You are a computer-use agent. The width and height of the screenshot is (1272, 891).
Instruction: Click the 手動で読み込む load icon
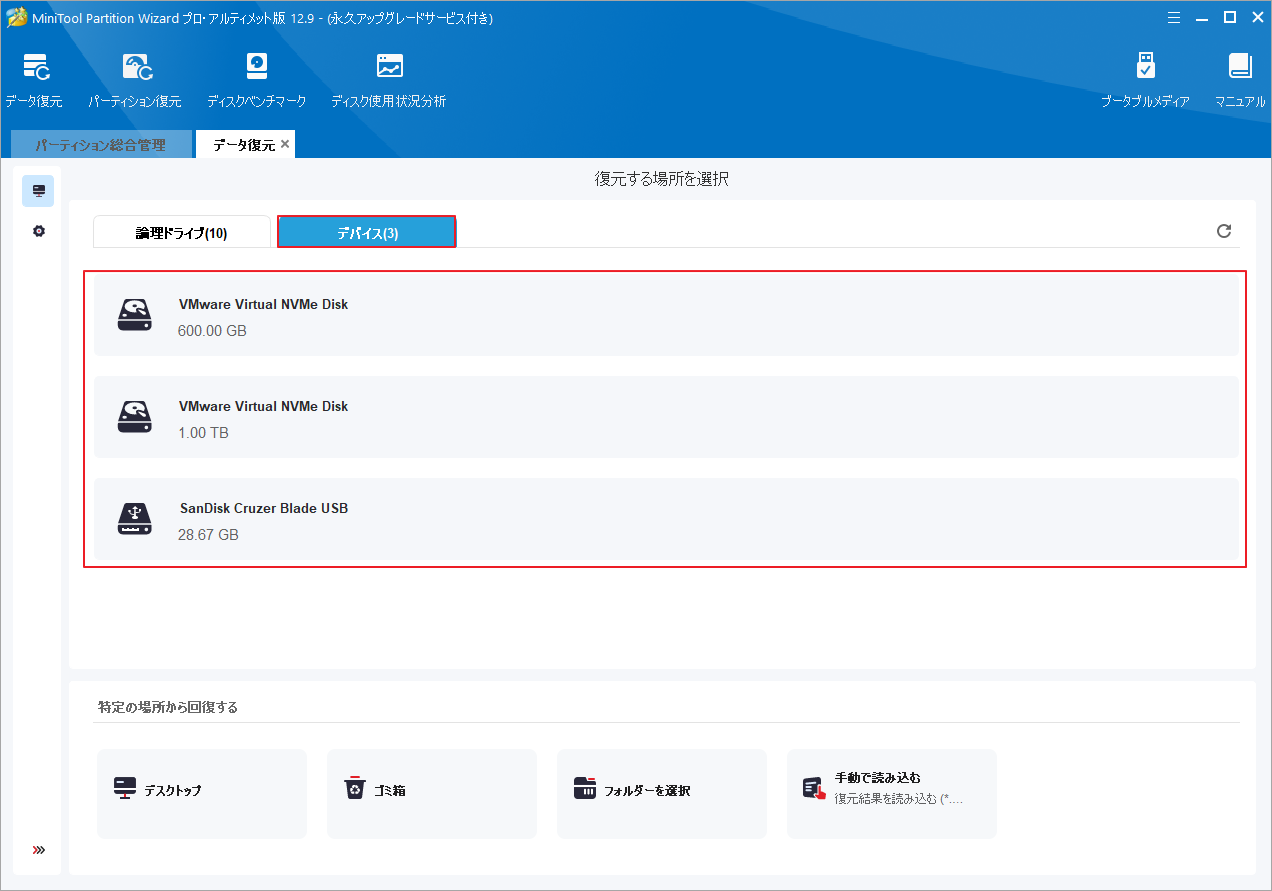point(814,789)
